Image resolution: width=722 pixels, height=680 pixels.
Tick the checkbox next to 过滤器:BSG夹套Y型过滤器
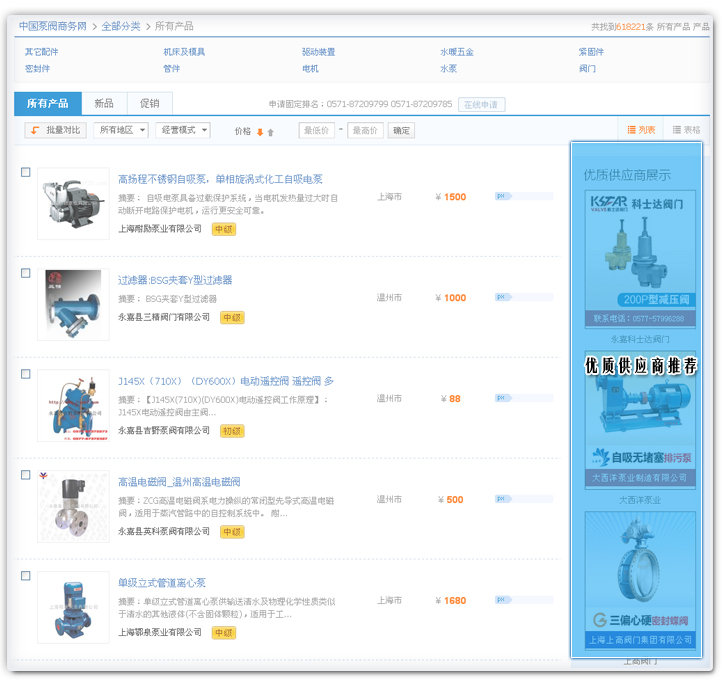coord(26,273)
